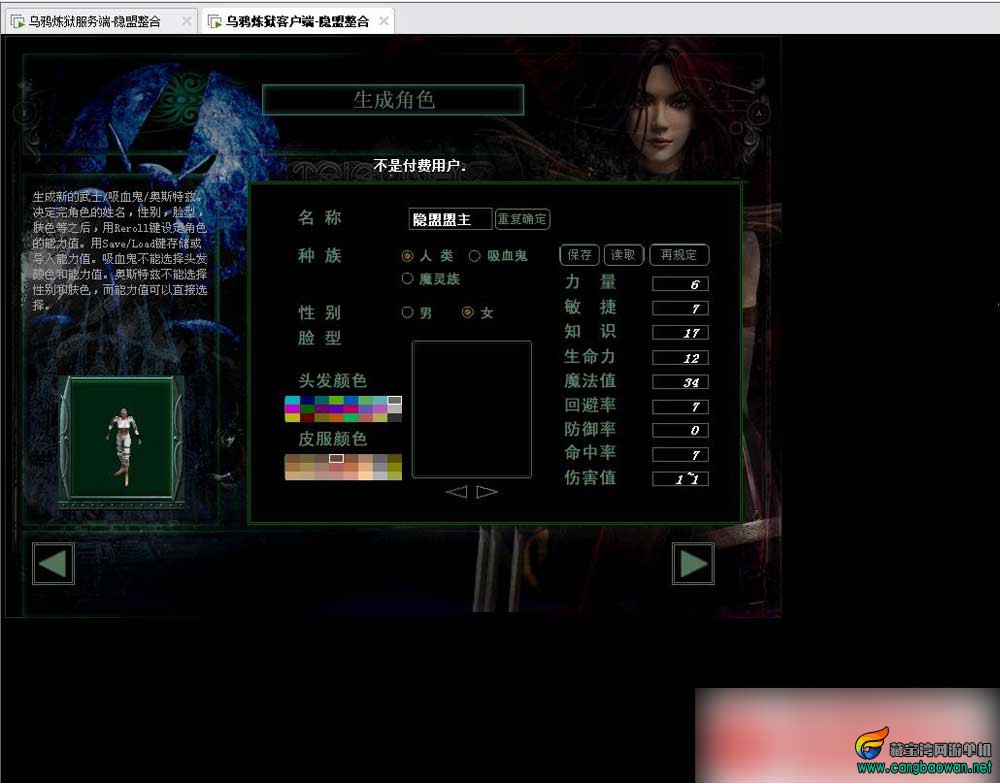Click the 生成角色 title banner
The height and width of the screenshot is (783, 1000).
point(393,100)
